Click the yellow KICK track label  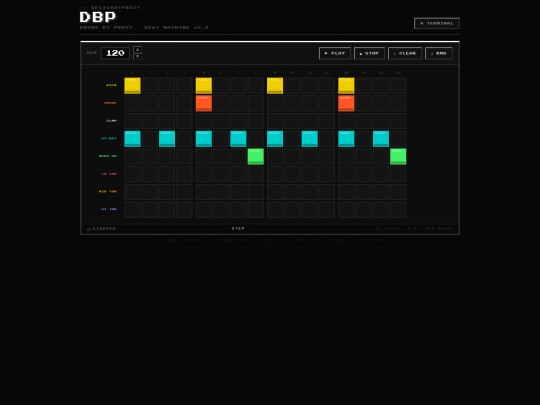[x=111, y=85]
